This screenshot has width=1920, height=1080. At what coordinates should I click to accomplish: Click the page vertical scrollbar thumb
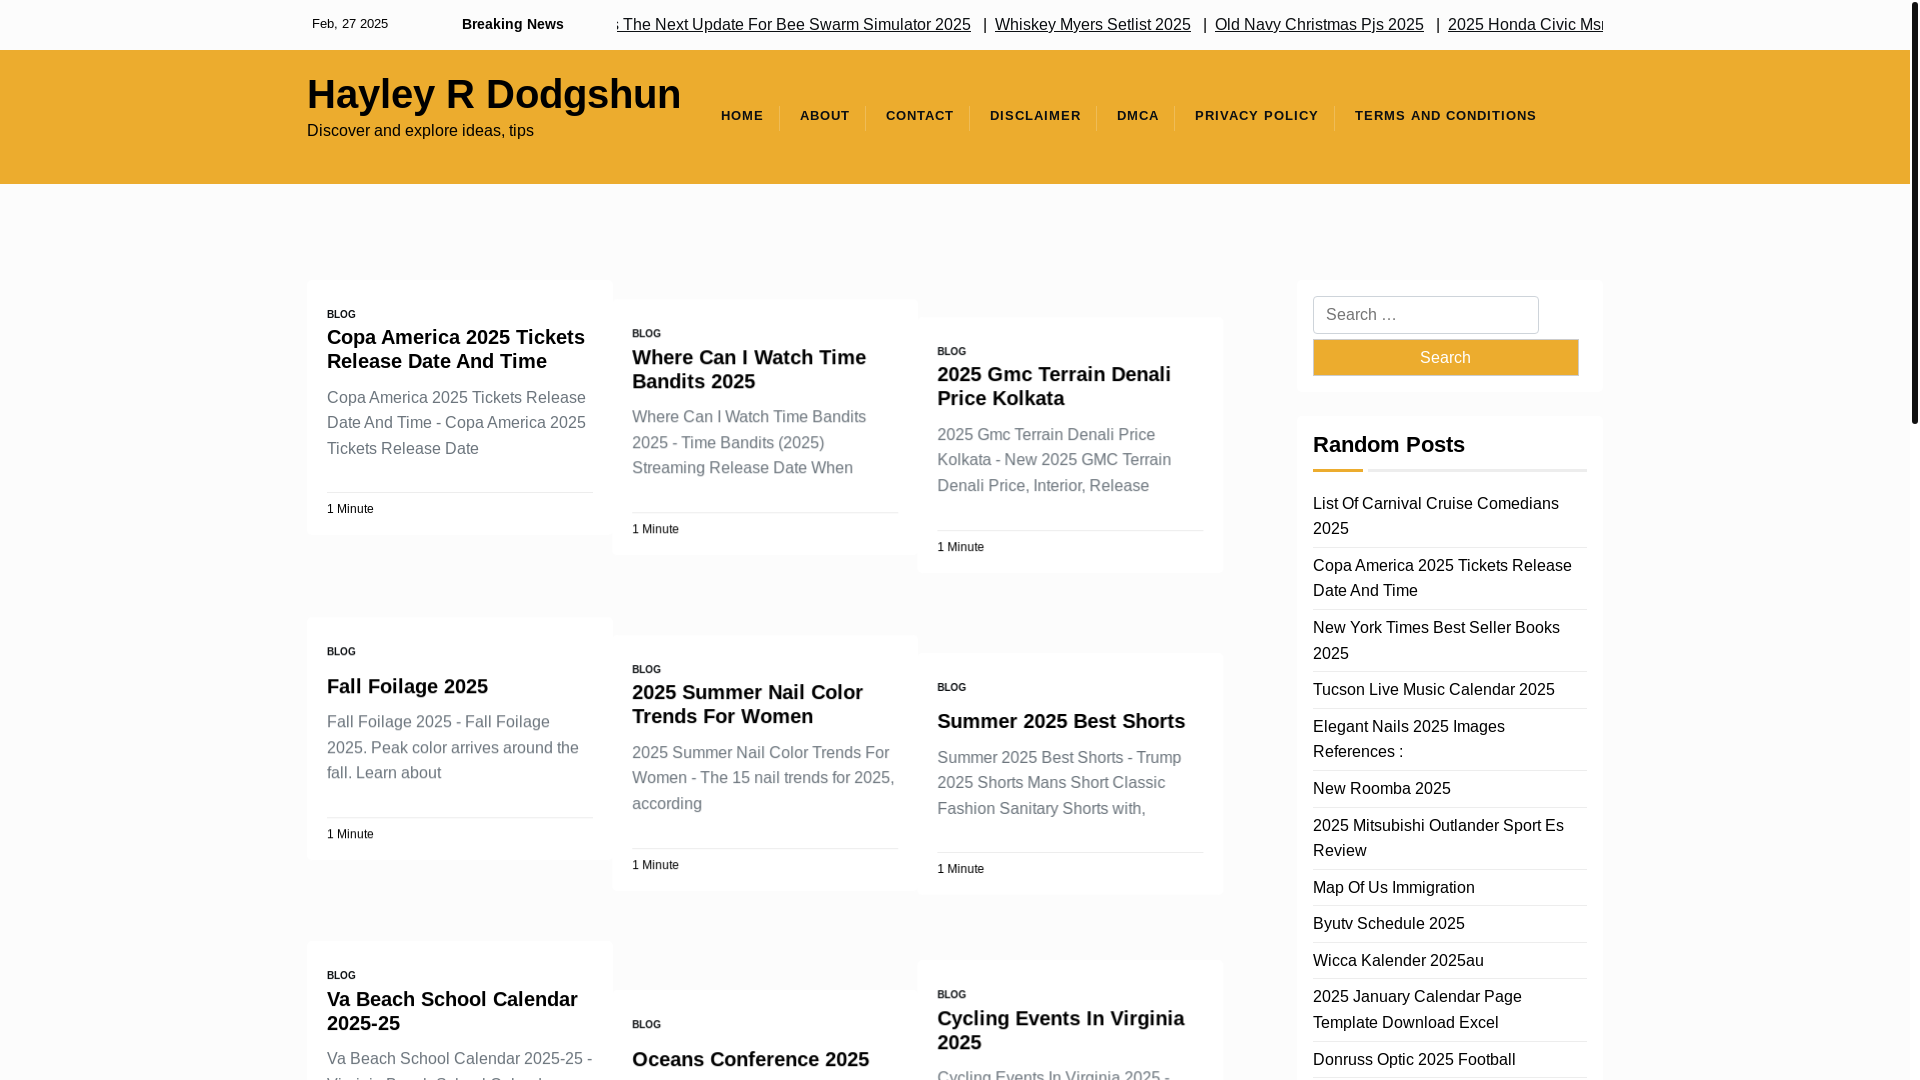coord(1914,212)
